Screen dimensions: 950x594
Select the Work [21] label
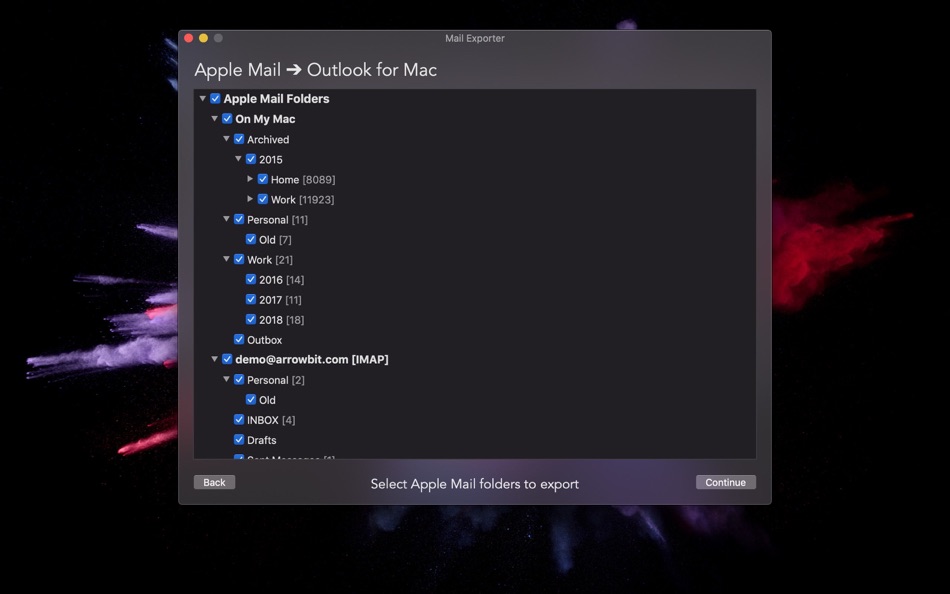coord(270,259)
